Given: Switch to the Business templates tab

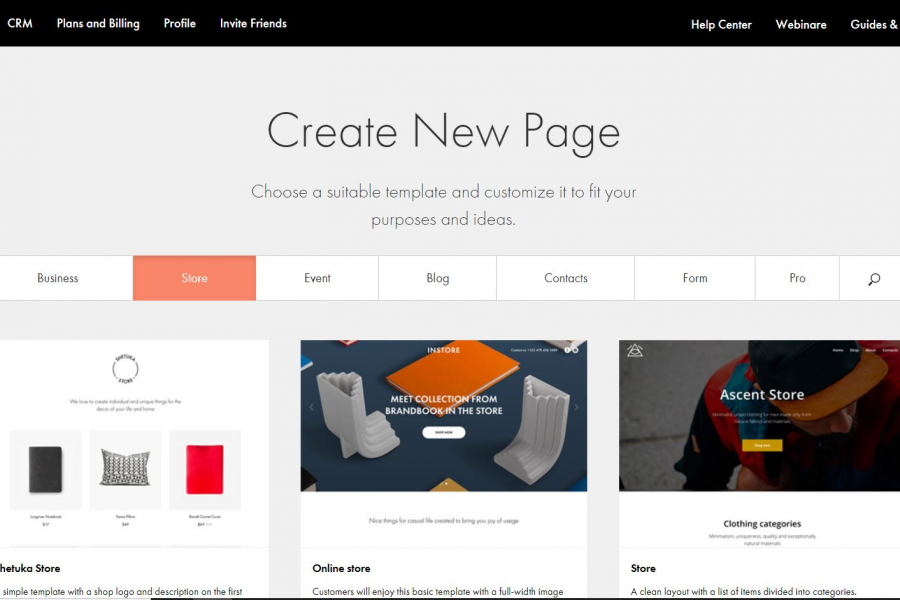Looking at the screenshot, I should pyautogui.click(x=57, y=278).
